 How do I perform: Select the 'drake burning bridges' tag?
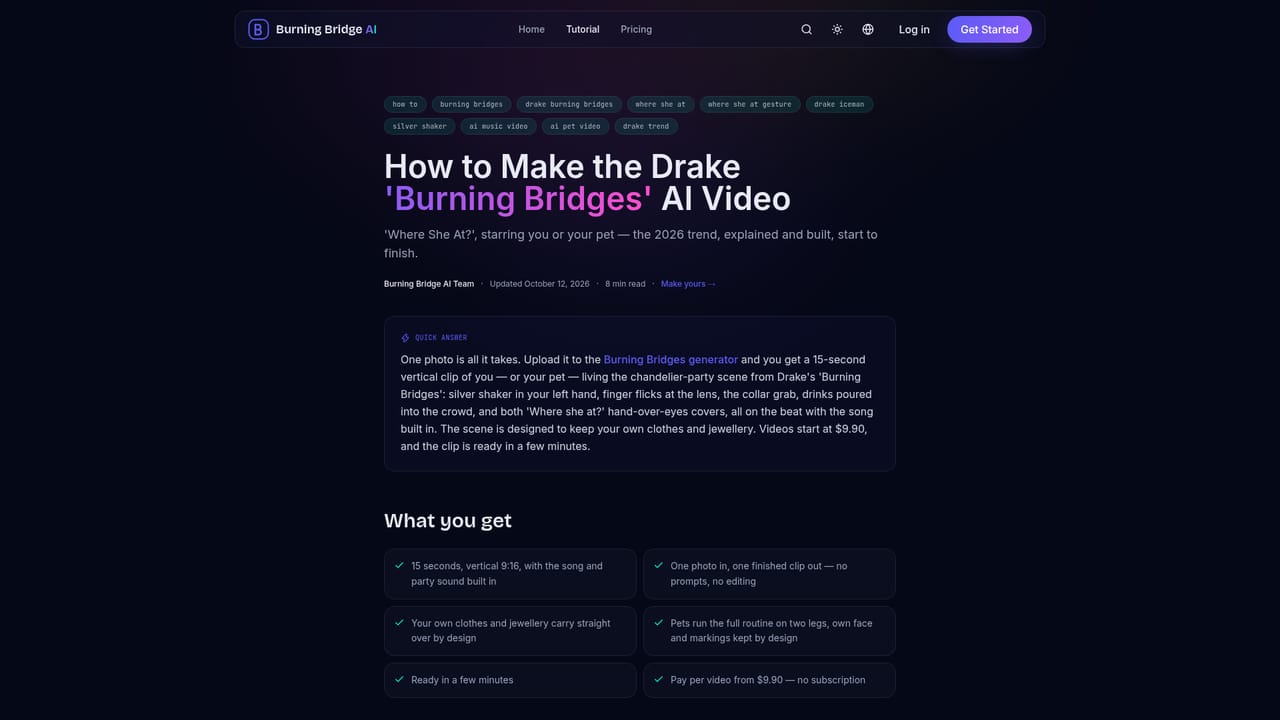(569, 104)
